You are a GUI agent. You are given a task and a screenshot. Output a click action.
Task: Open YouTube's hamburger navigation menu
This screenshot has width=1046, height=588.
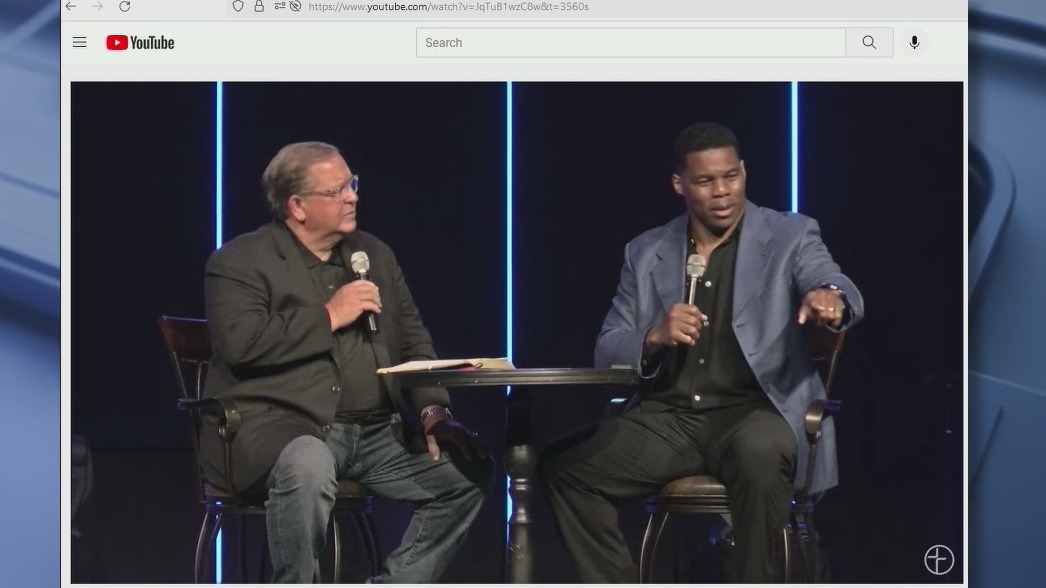79,42
